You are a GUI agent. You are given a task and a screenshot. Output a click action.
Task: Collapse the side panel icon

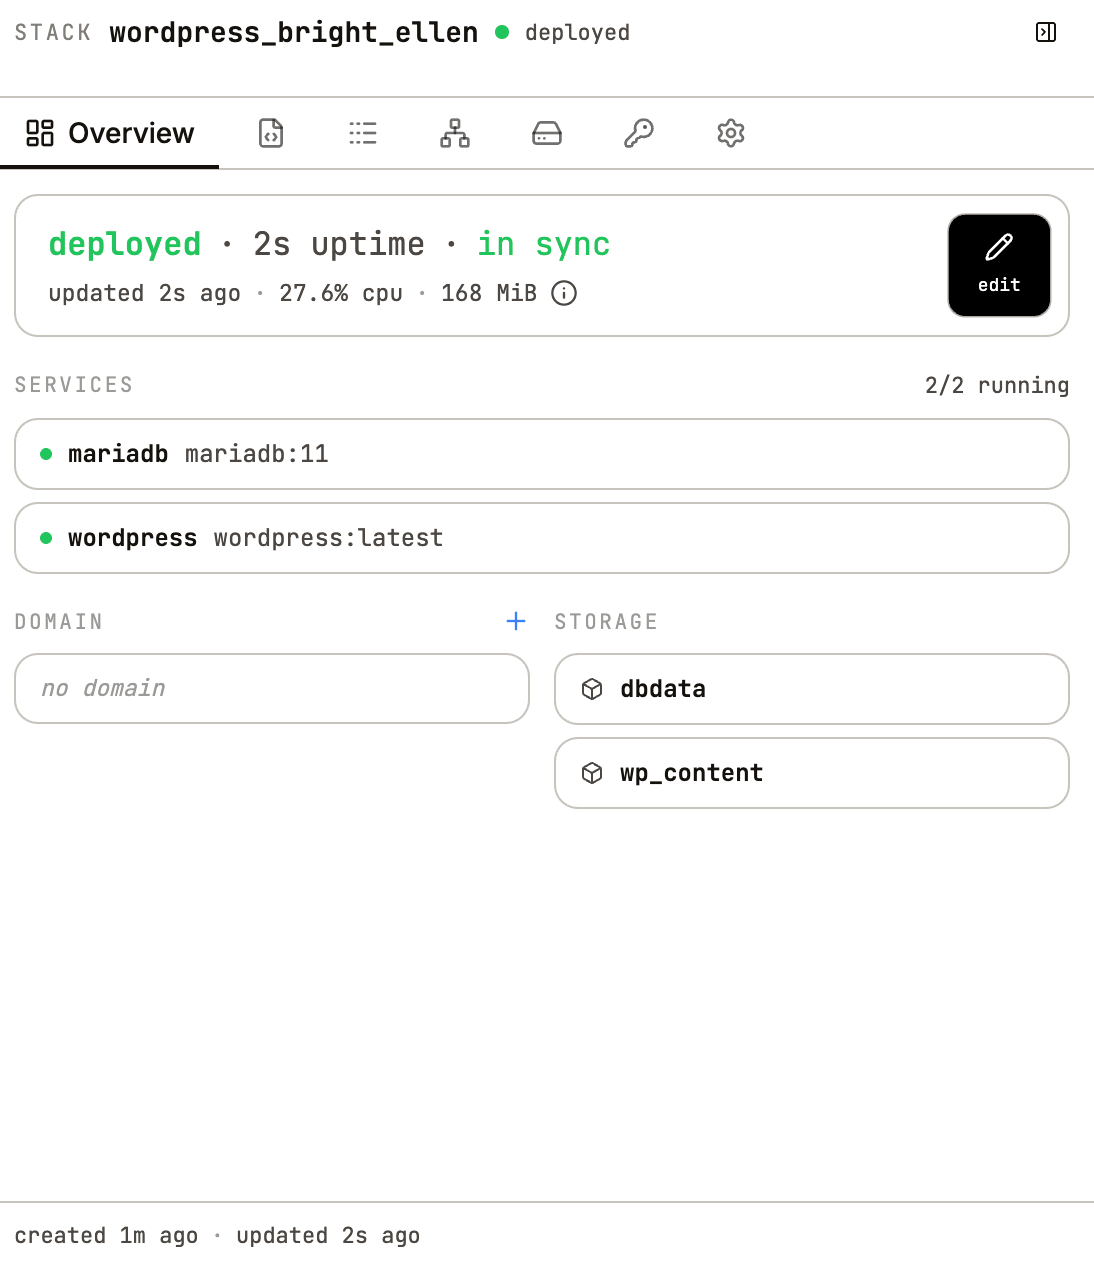1046,32
